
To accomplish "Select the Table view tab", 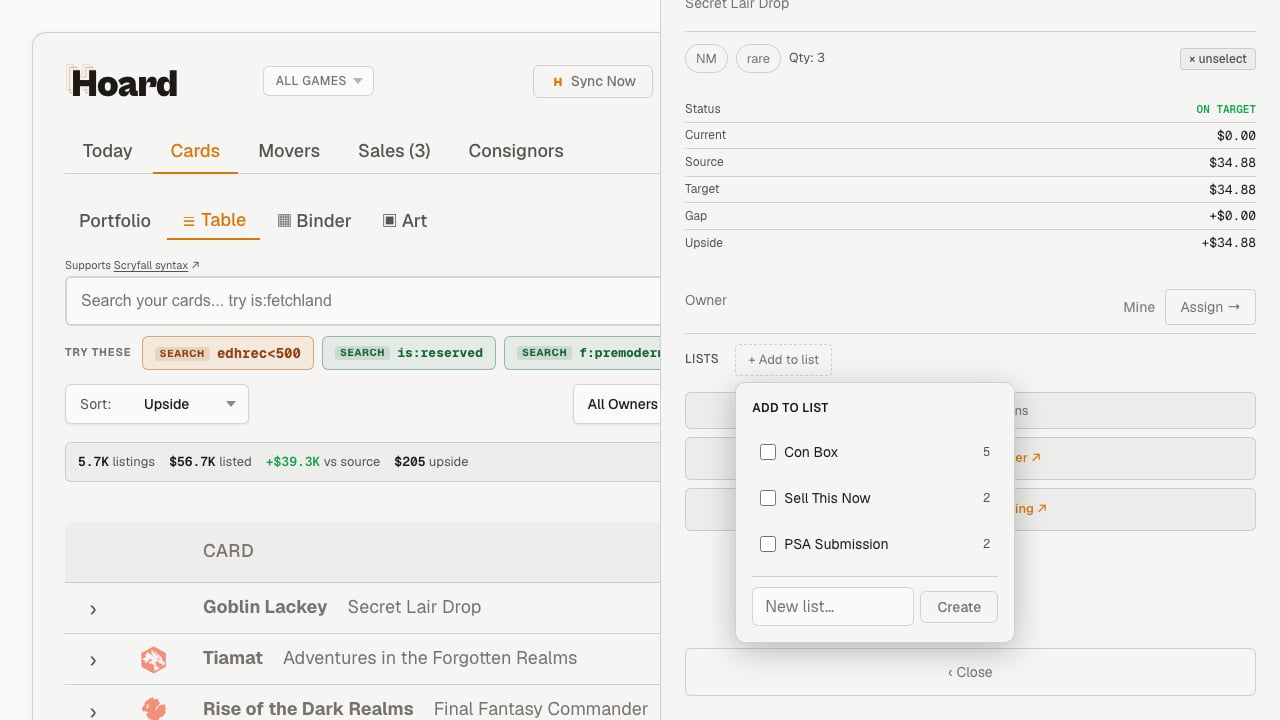I will [x=214, y=220].
